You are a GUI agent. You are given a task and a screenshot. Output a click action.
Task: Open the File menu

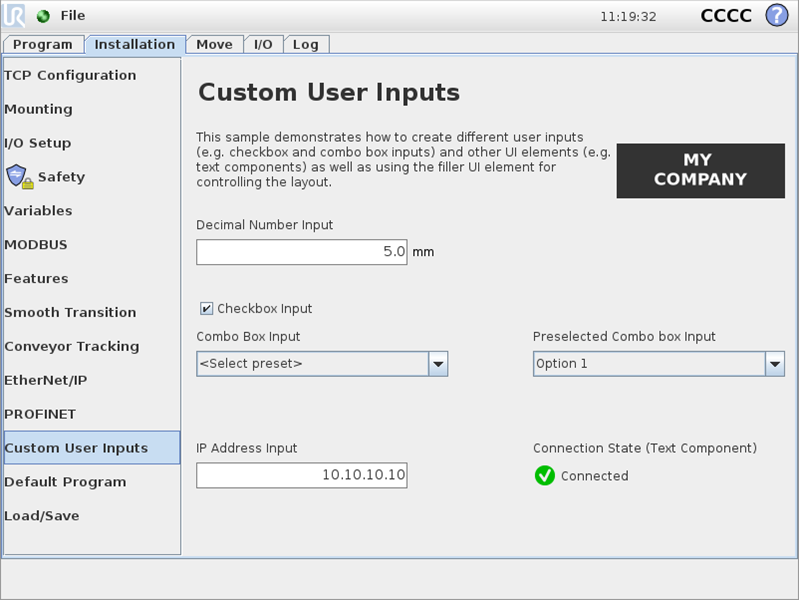[73, 16]
